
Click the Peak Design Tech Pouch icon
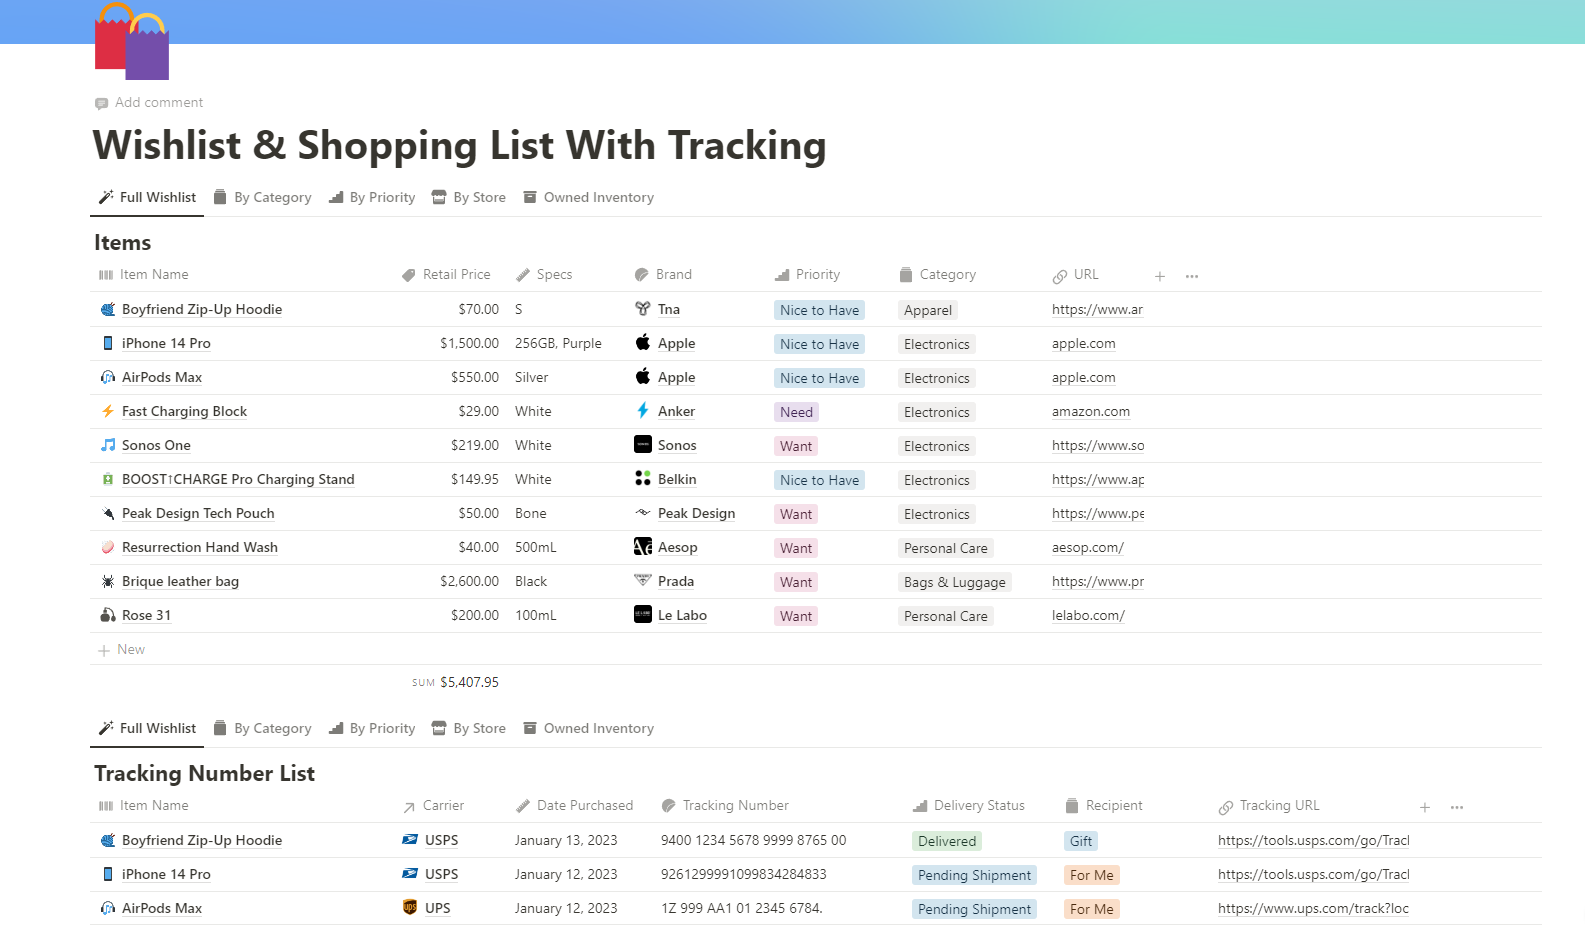coord(108,513)
